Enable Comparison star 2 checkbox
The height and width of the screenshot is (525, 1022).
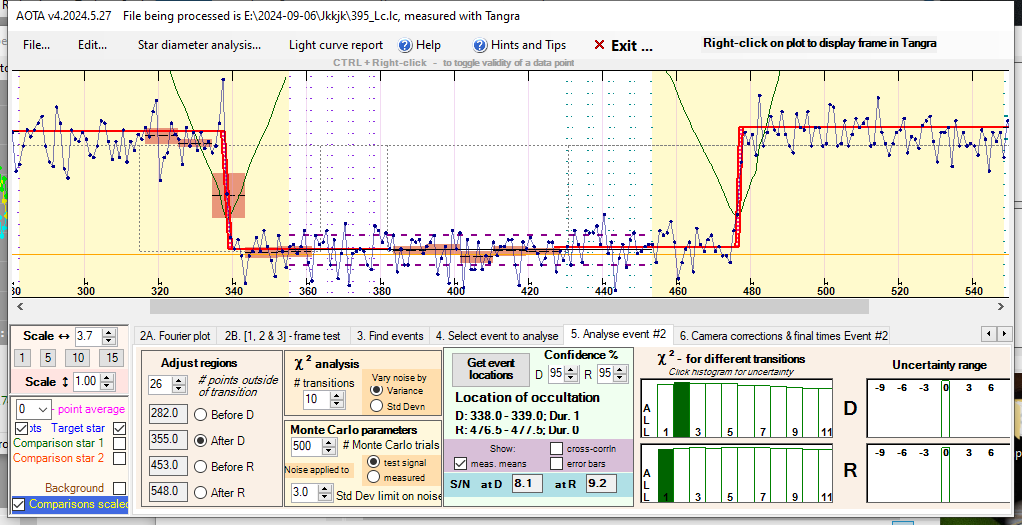[119, 458]
